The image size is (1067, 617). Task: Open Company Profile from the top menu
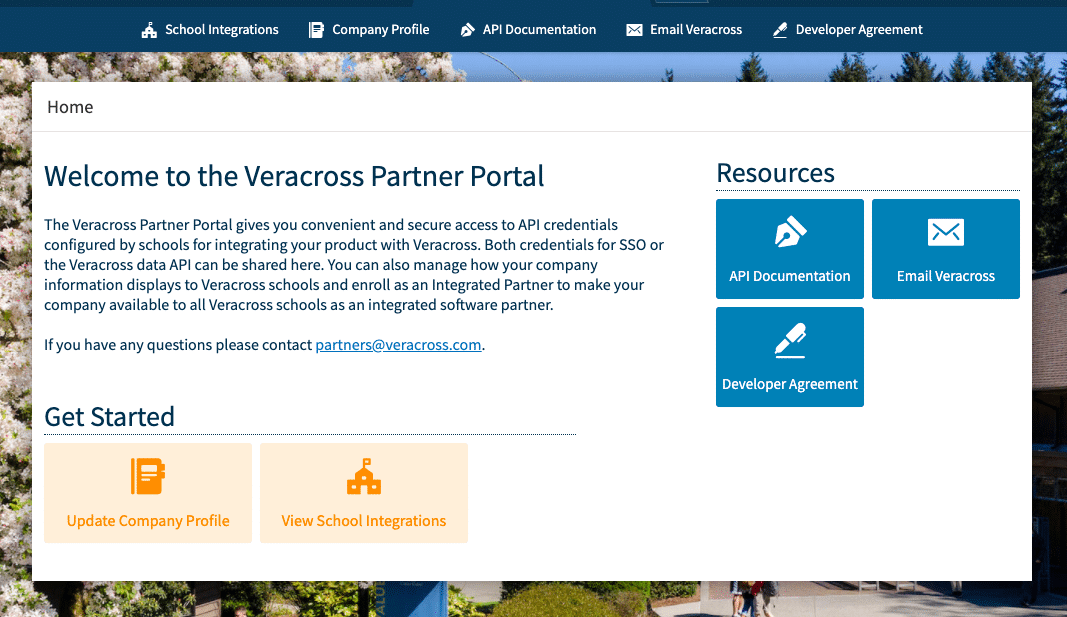[x=380, y=30]
